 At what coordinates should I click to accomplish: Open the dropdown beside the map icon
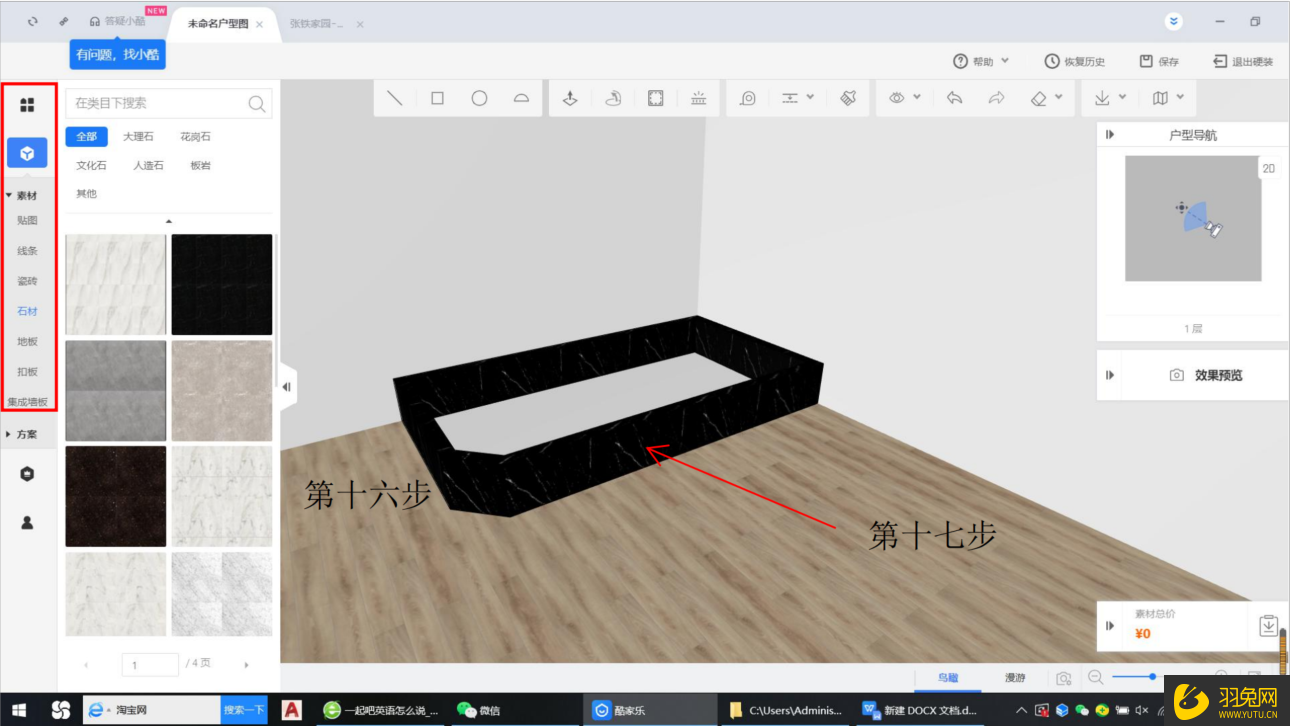point(1181,97)
